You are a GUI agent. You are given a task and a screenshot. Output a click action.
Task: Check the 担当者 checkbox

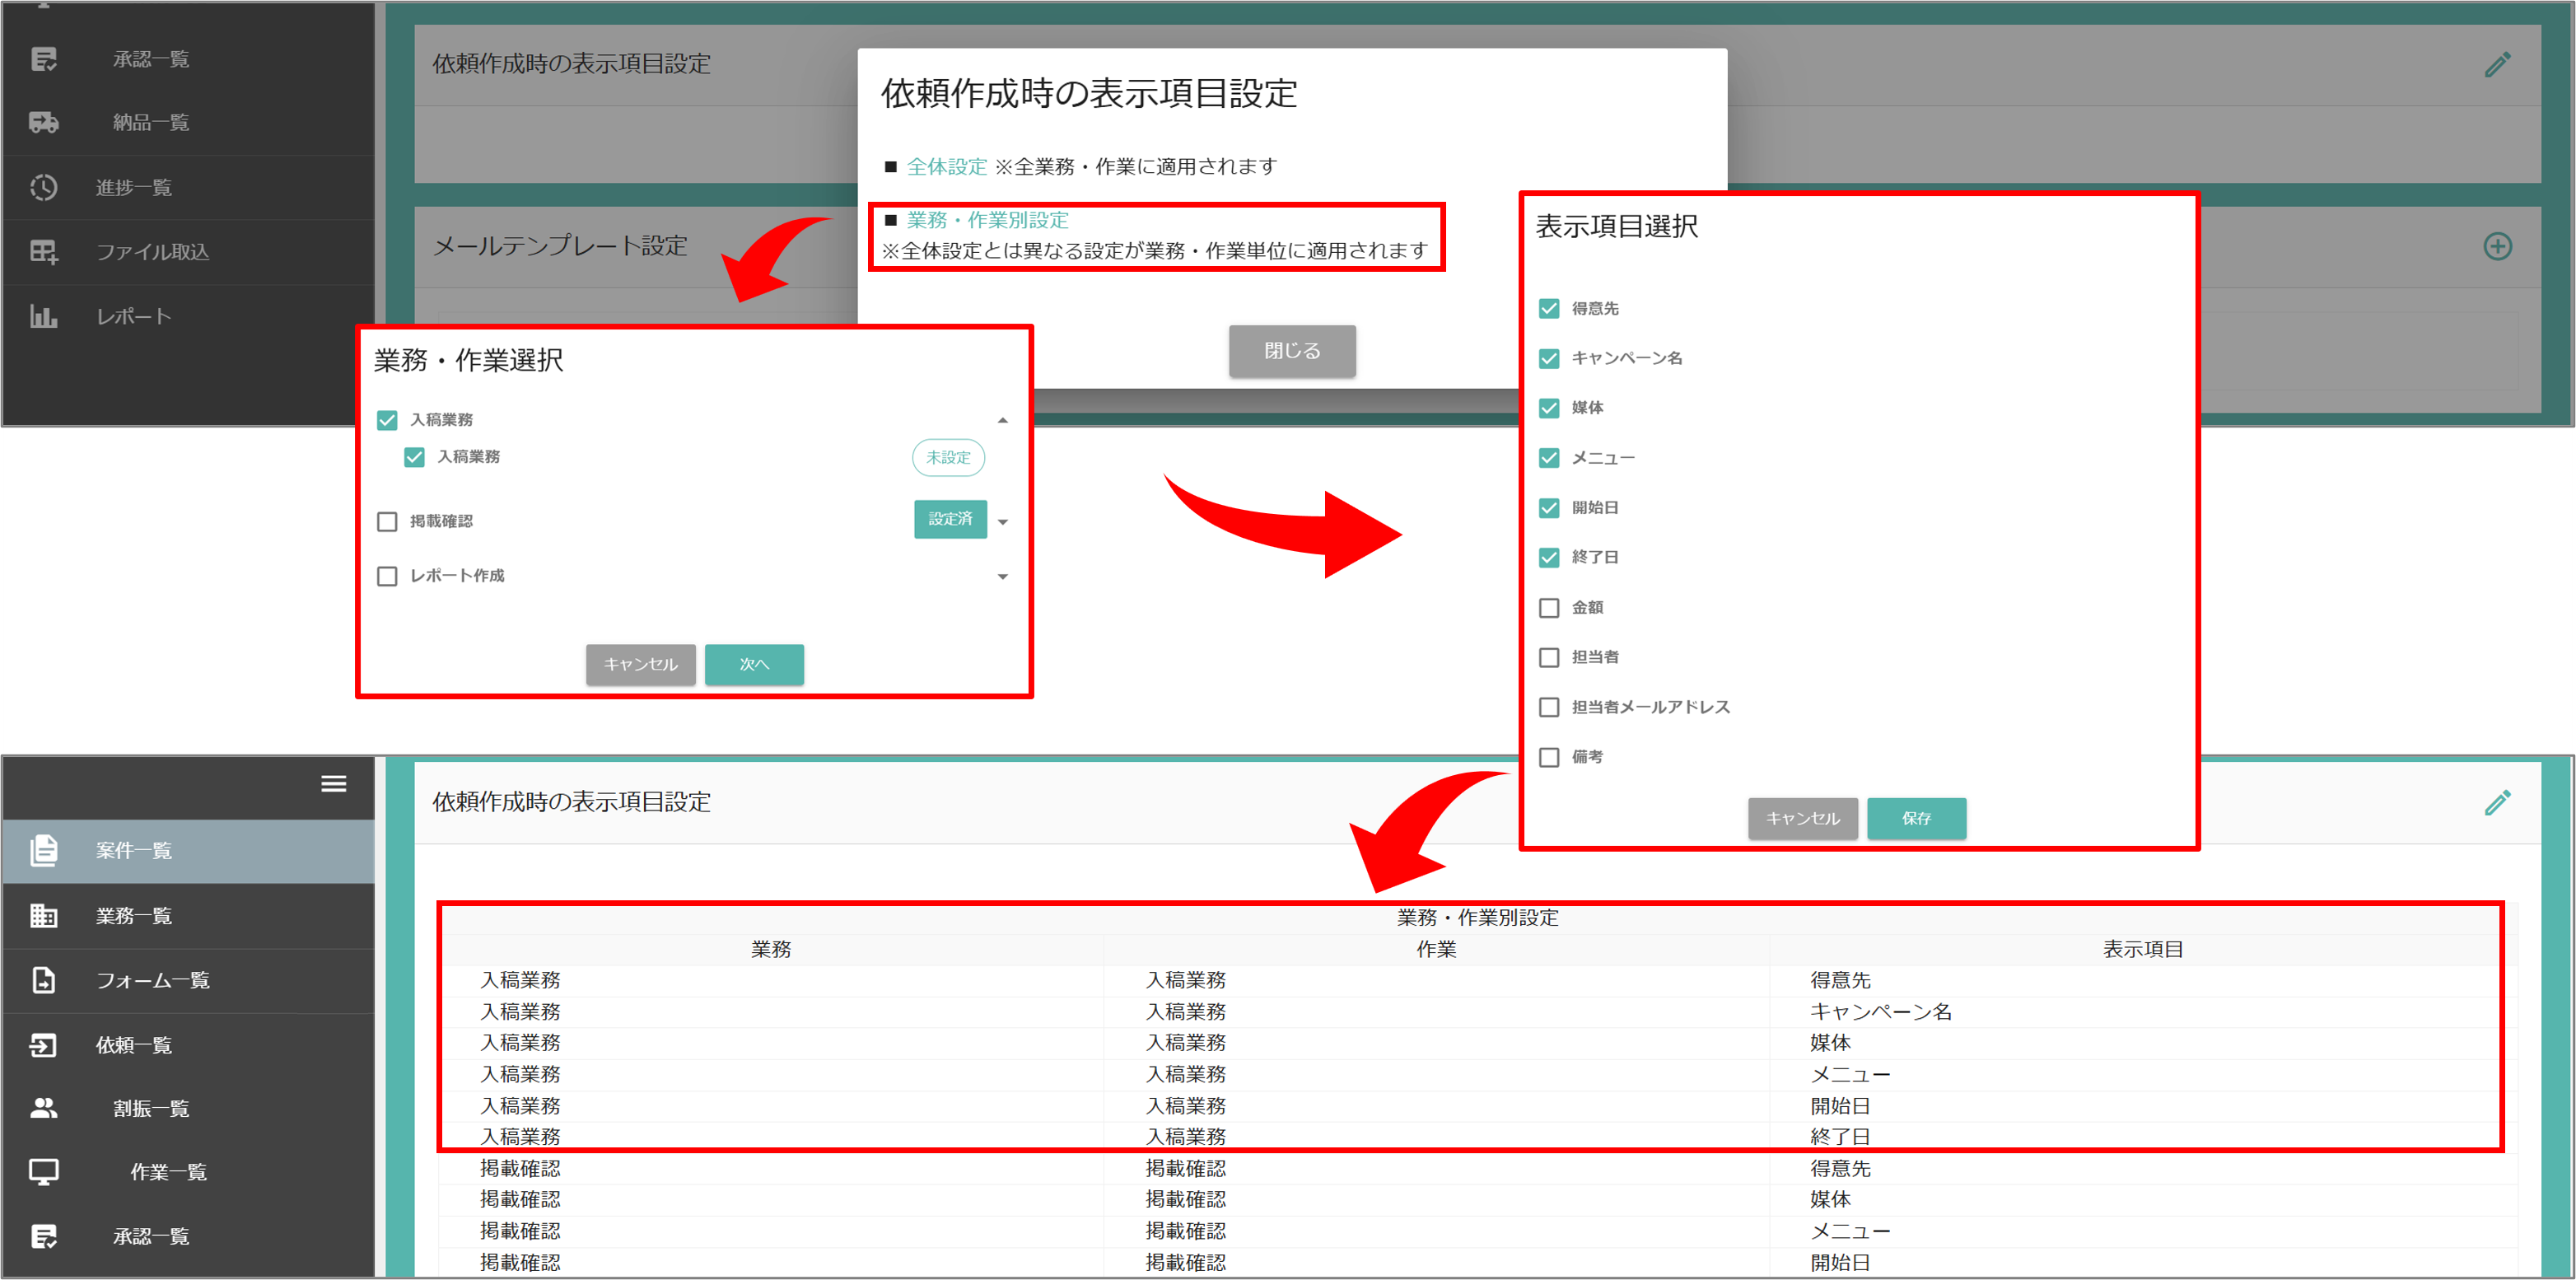tap(1549, 657)
